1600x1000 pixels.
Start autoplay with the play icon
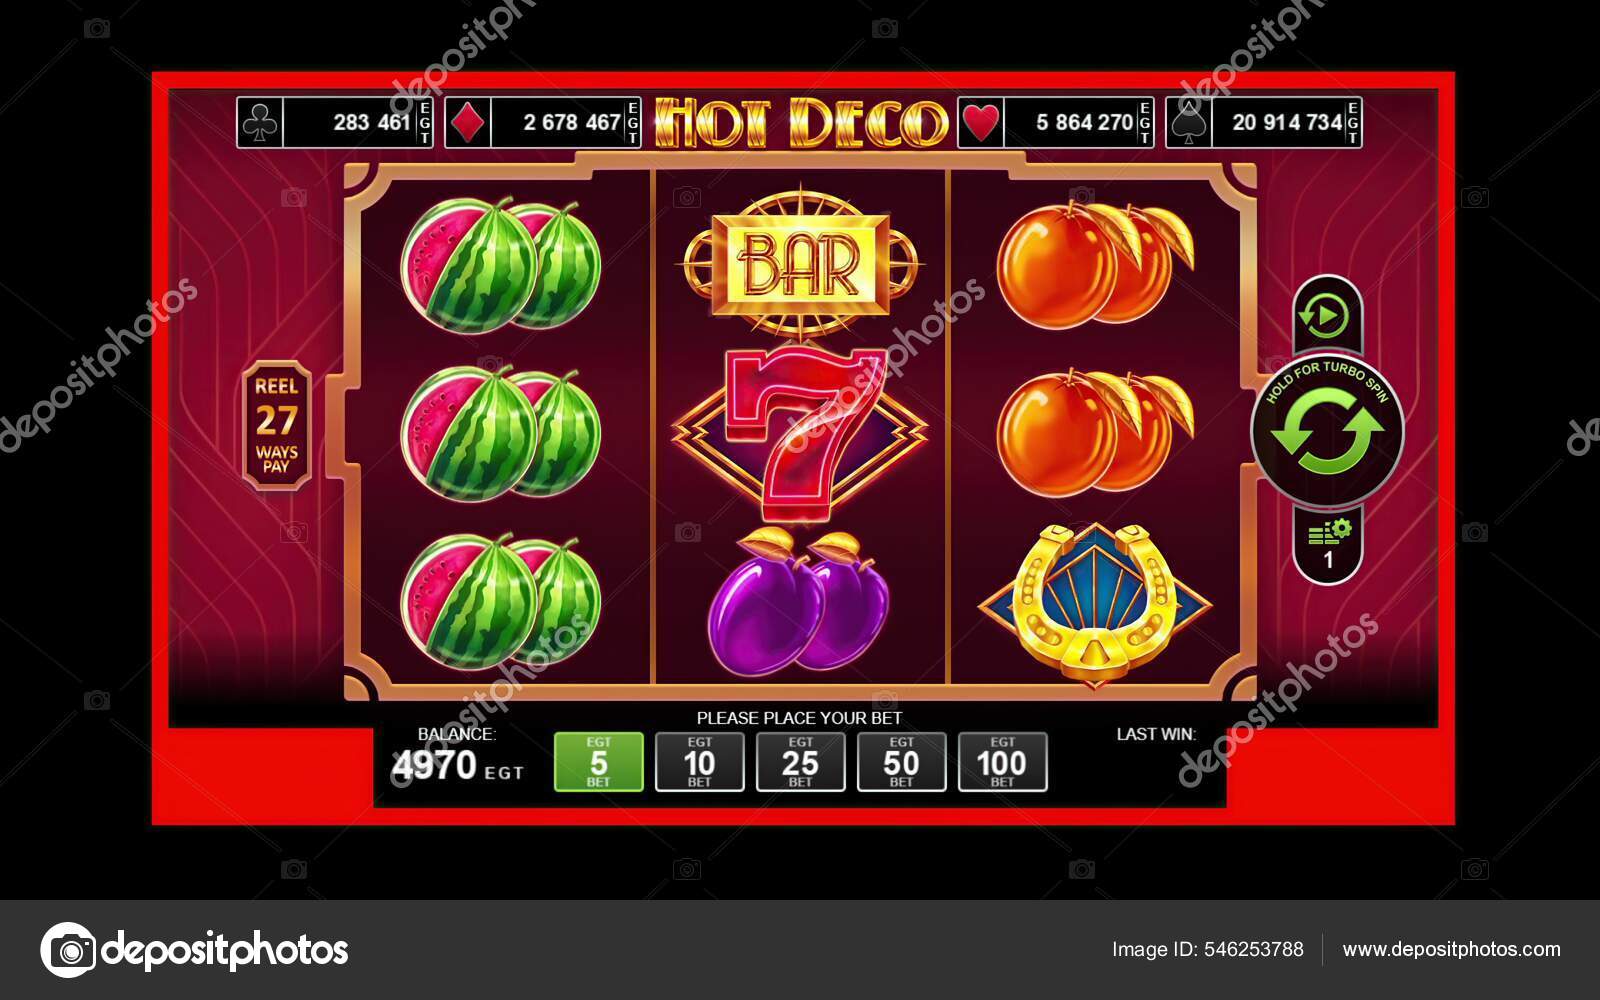pos(1326,318)
